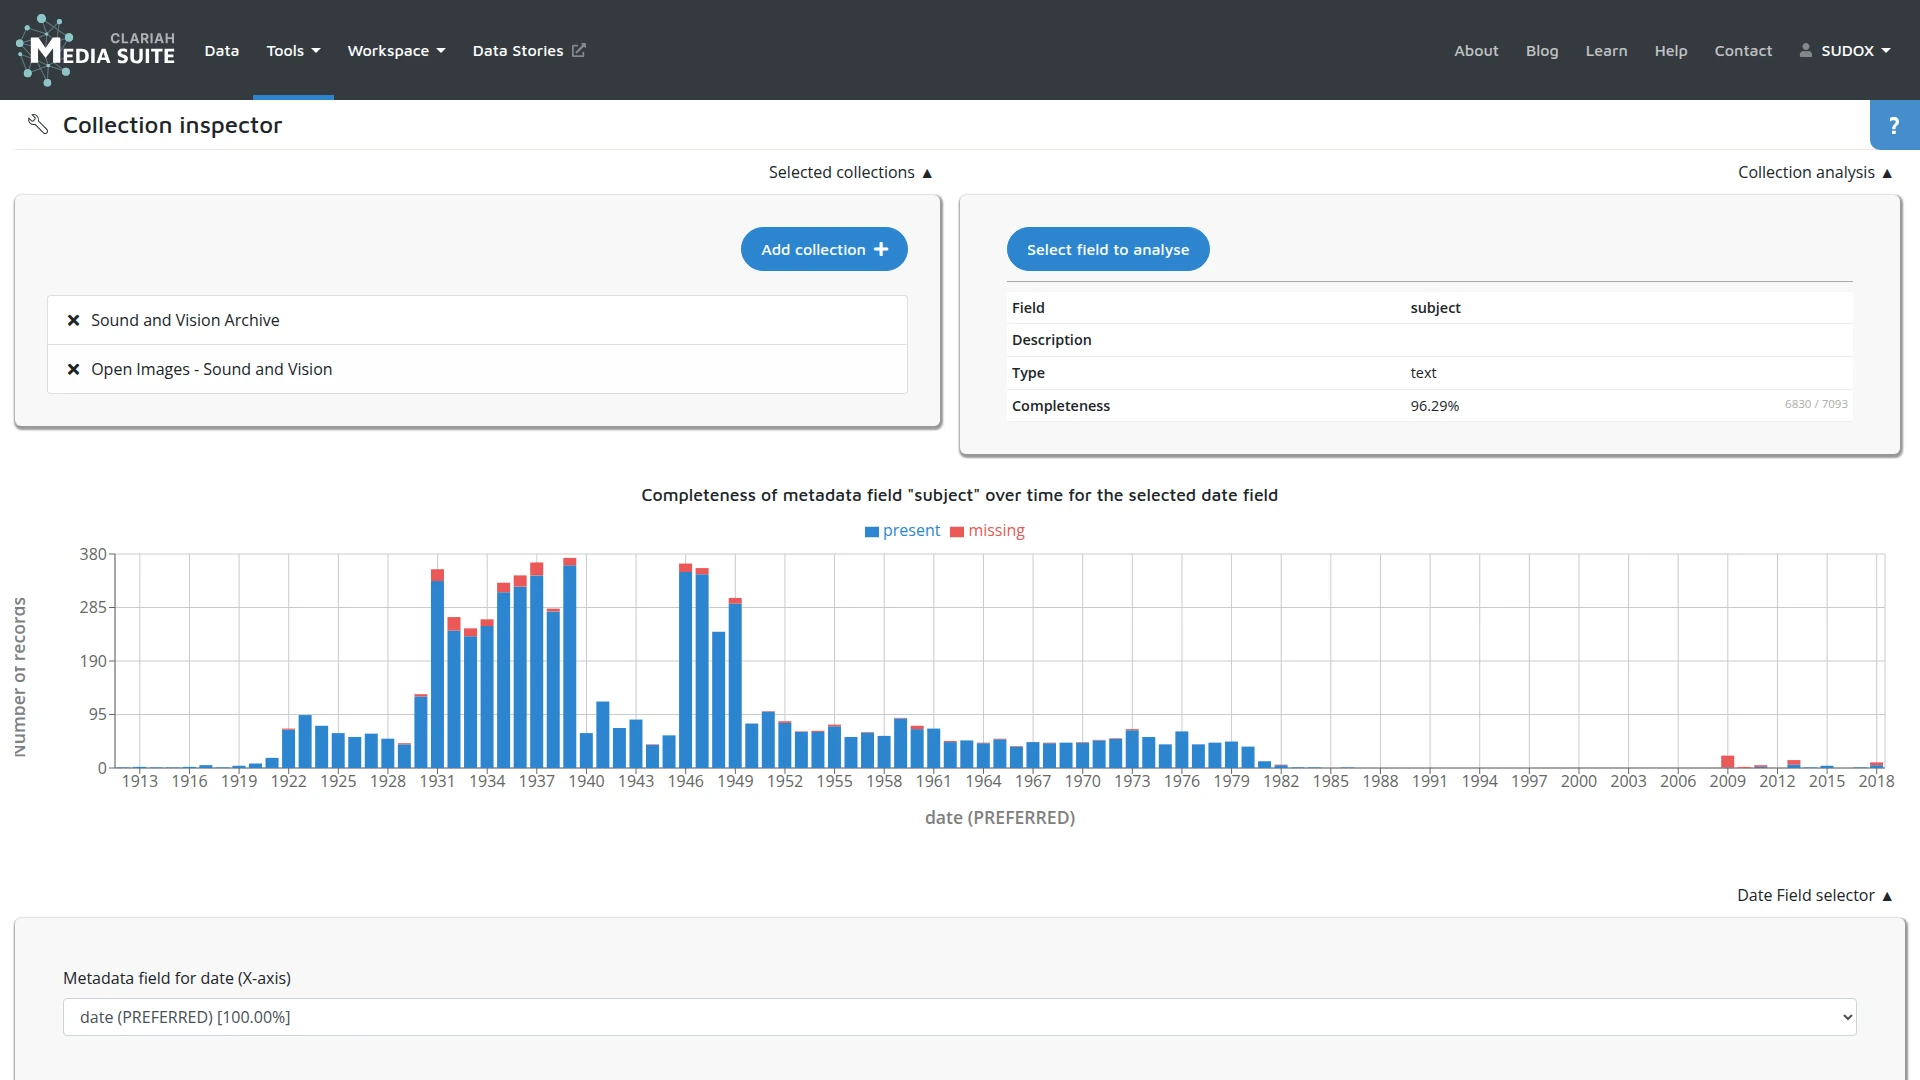
Task: Go to the Data menu item
Action: 221,51
